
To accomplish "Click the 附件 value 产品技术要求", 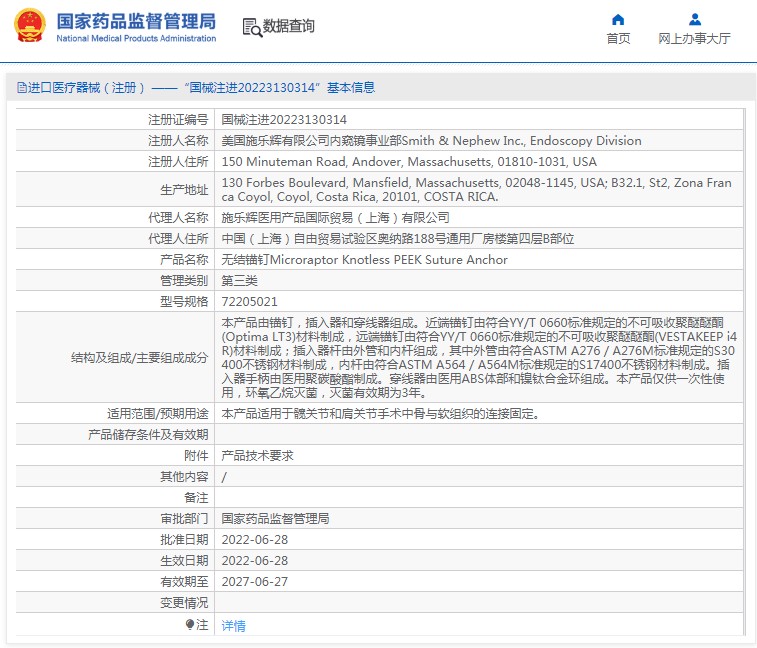I will pyautogui.click(x=257, y=455).
